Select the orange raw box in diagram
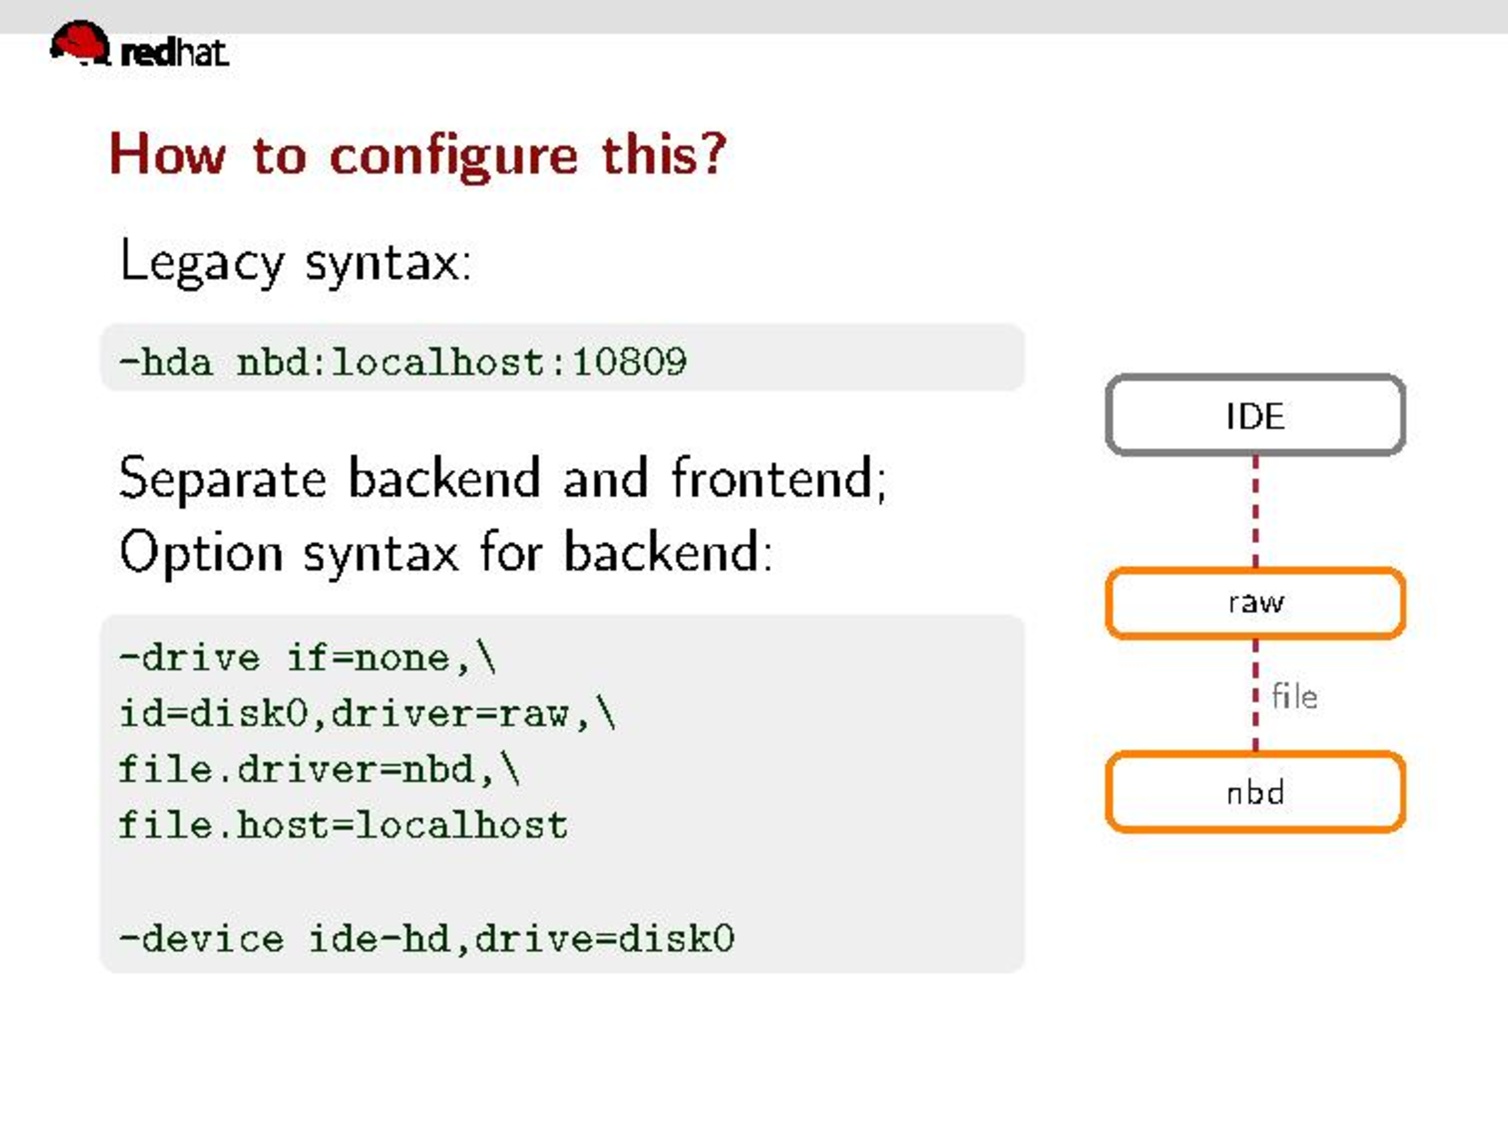Image resolution: width=1508 pixels, height=1131 pixels. tap(1255, 603)
